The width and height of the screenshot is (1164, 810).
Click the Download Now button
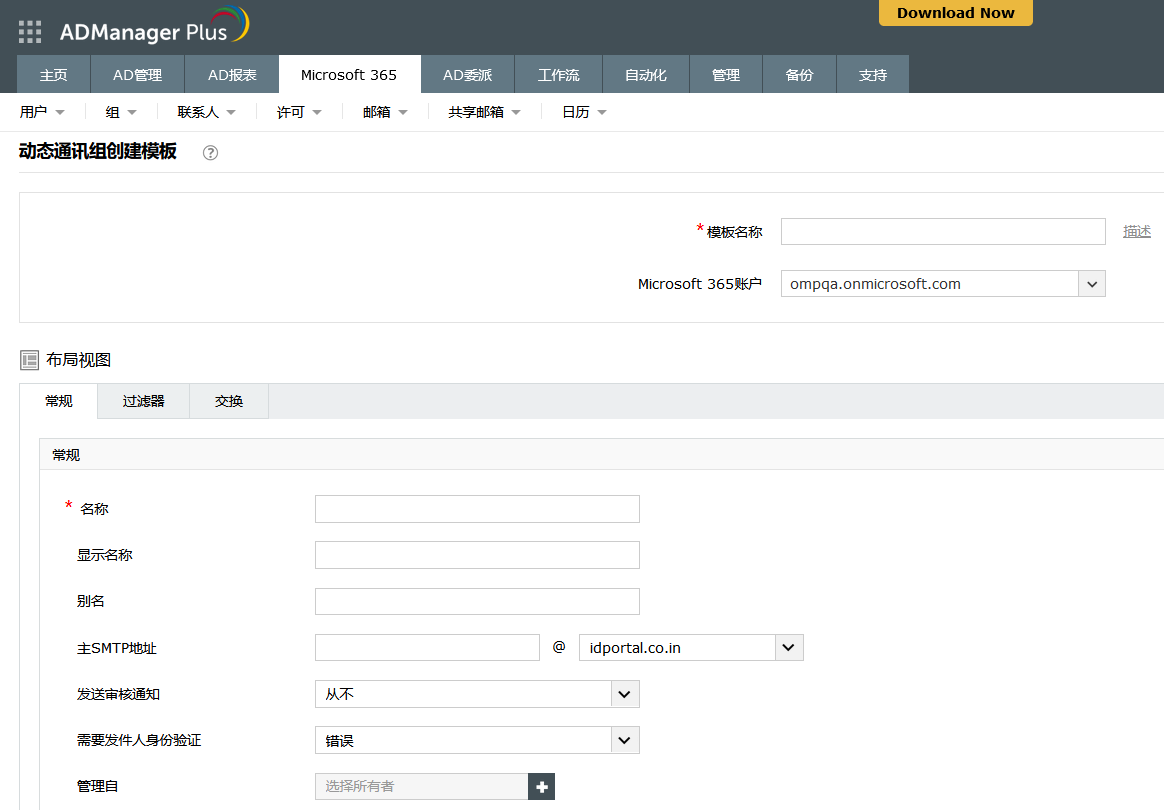(955, 13)
